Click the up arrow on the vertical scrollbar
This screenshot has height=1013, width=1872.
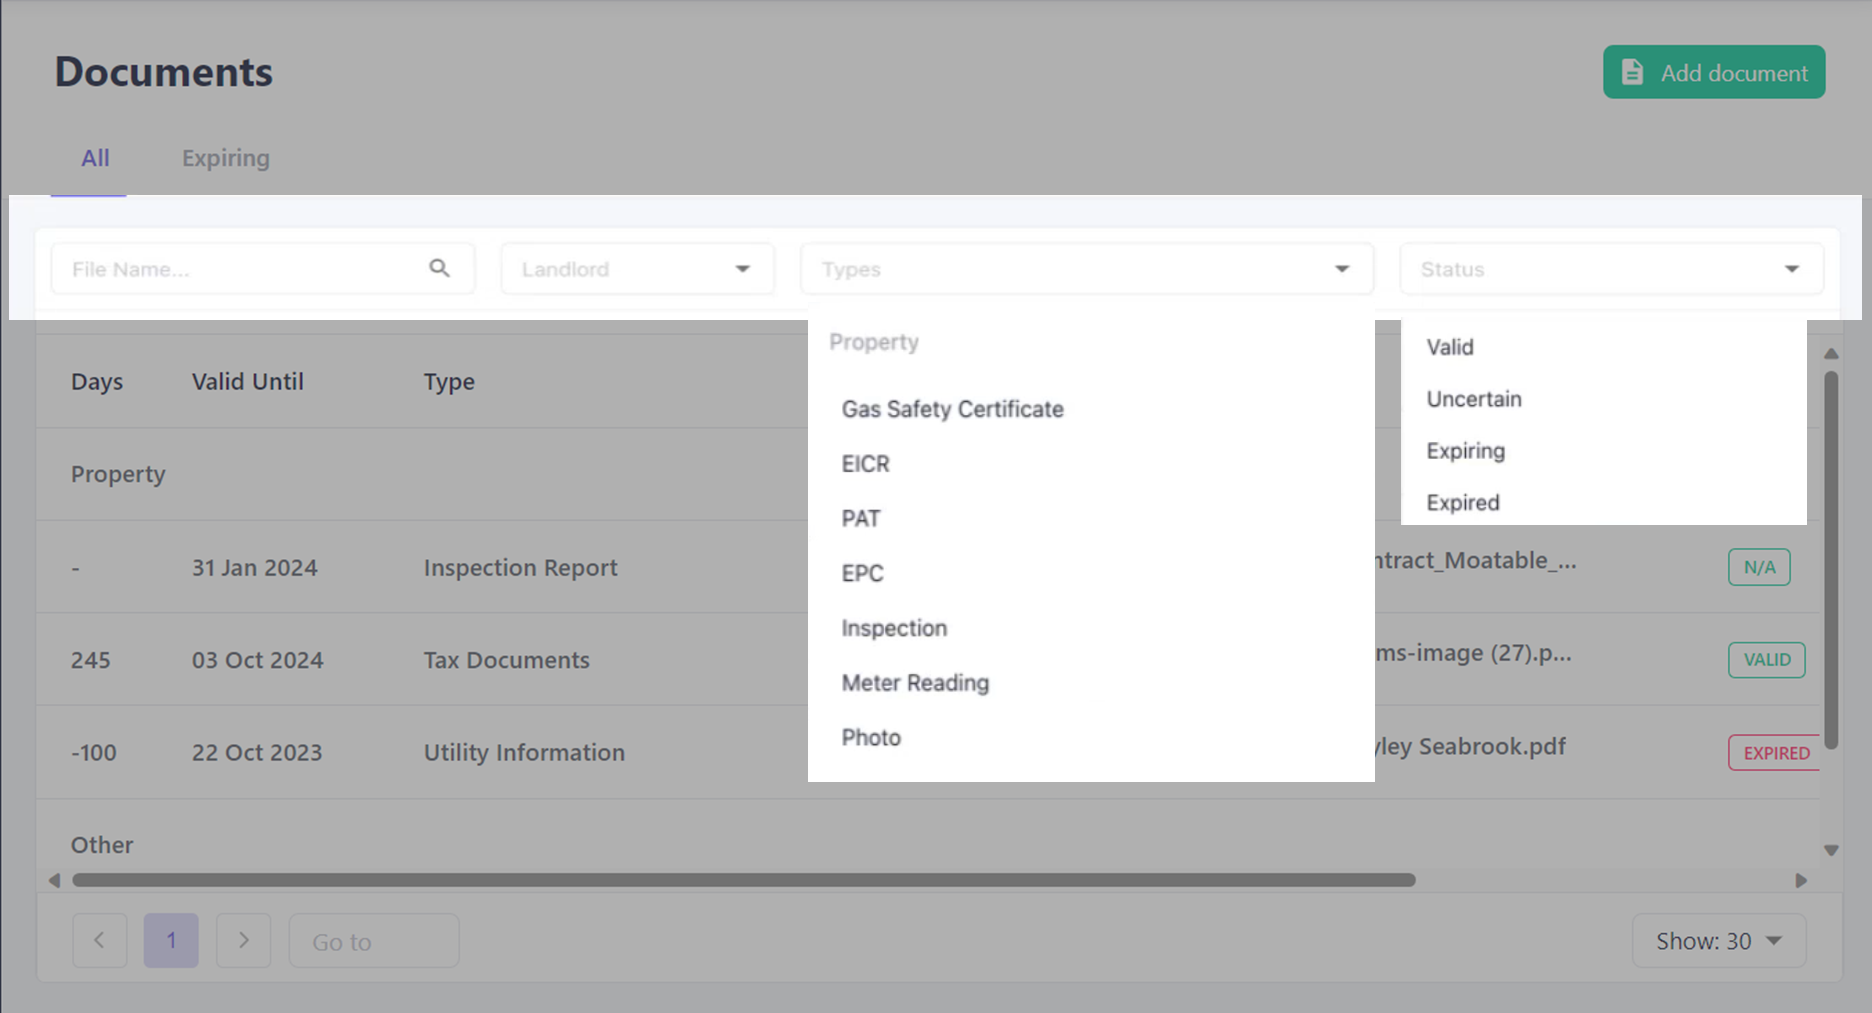point(1831,353)
